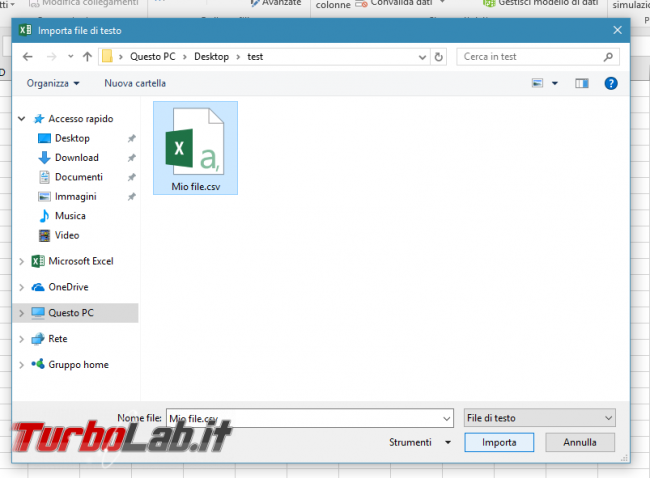This screenshot has width=650, height=478.
Task: Expand the Microsoft Excel tree node
Action: pyautogui.click(x=22, y=262)
